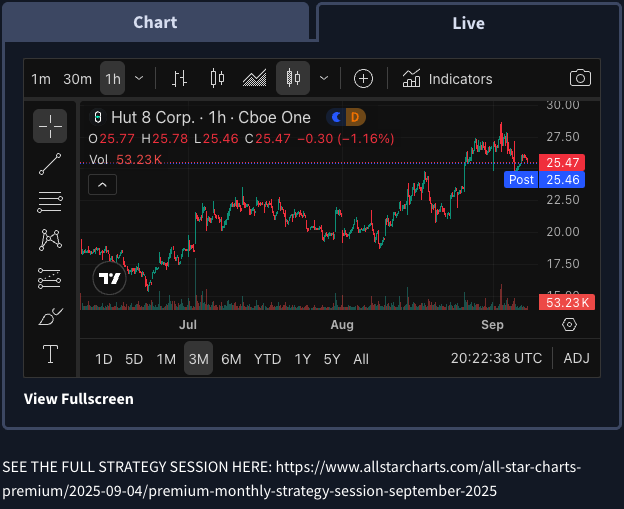Image resolution: width=624 pixels, height=509 pixels.
Task: Select the Trend line drawing tool
Action: coord(50,164)
